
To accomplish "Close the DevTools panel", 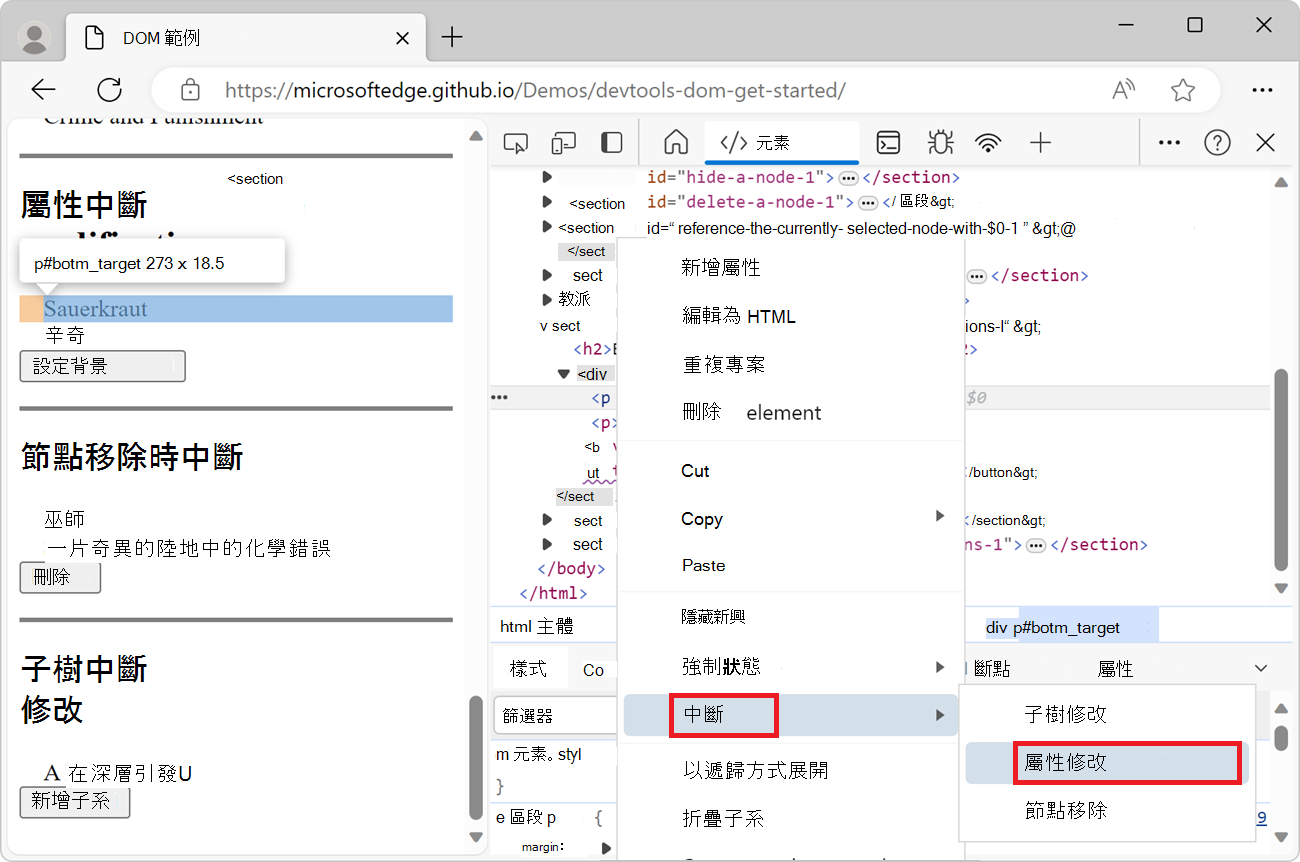I will pos(1265,143).
